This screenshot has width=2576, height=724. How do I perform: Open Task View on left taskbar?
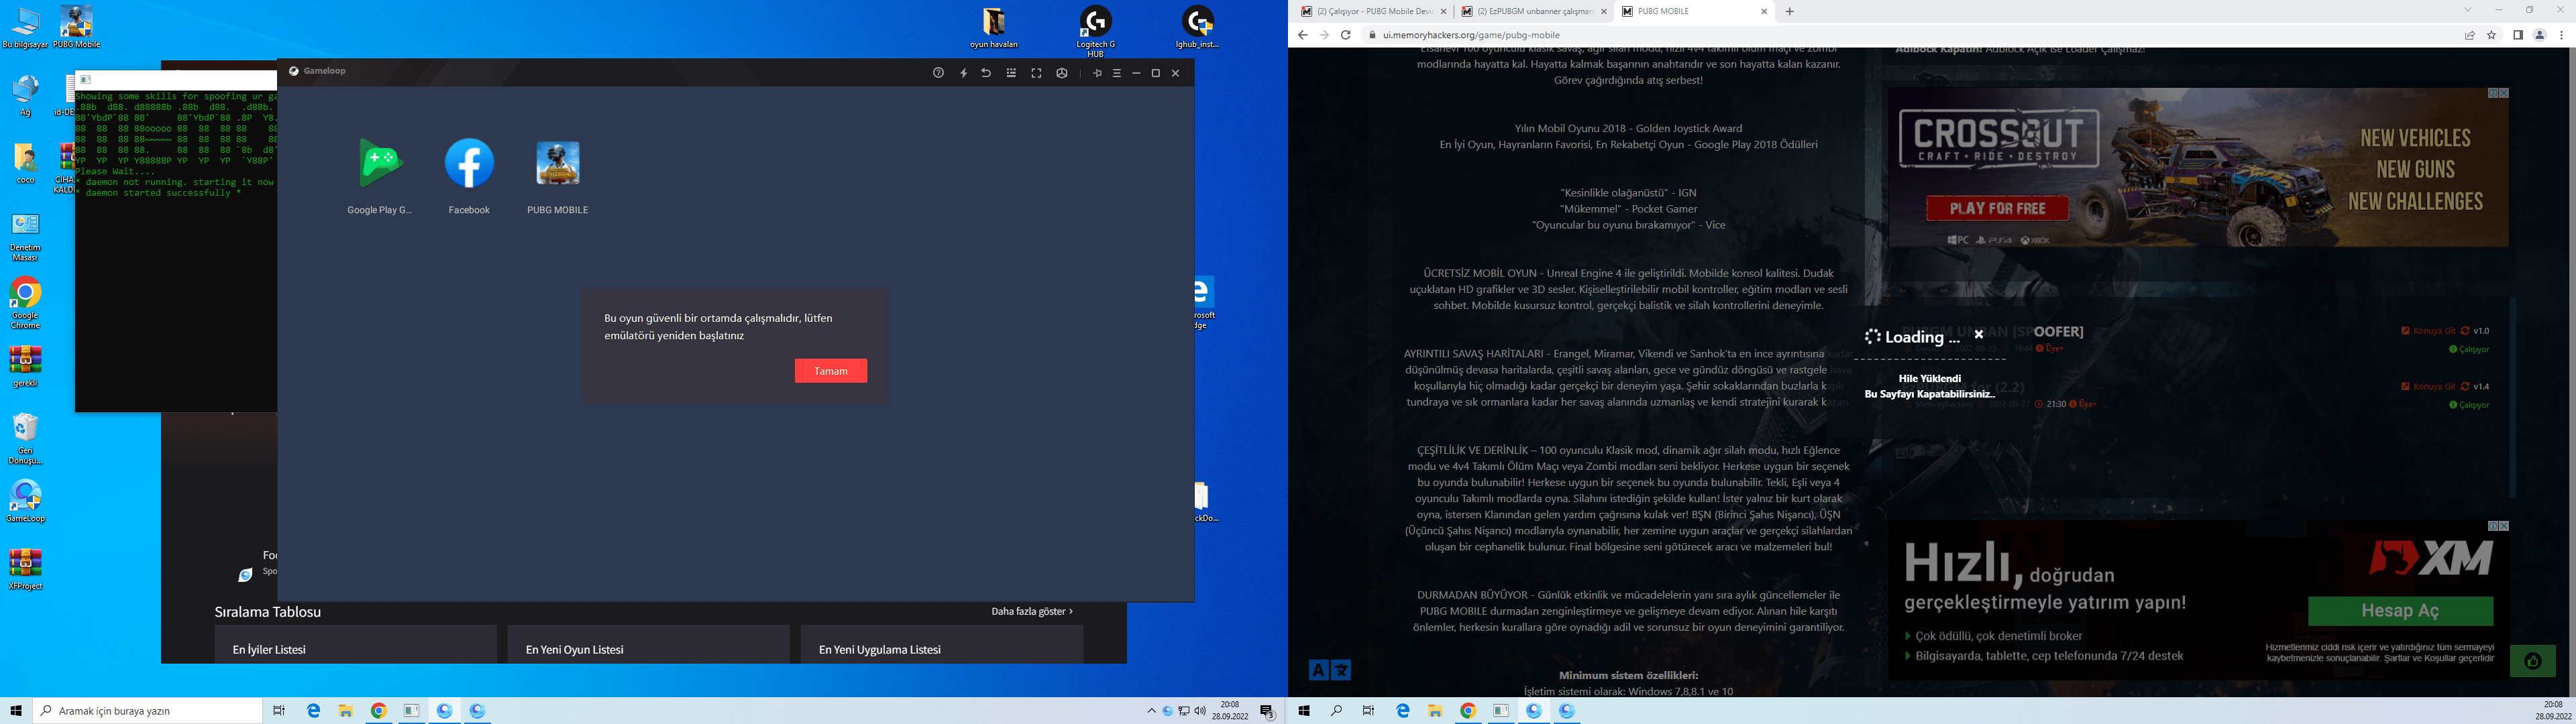pos(279,711)
